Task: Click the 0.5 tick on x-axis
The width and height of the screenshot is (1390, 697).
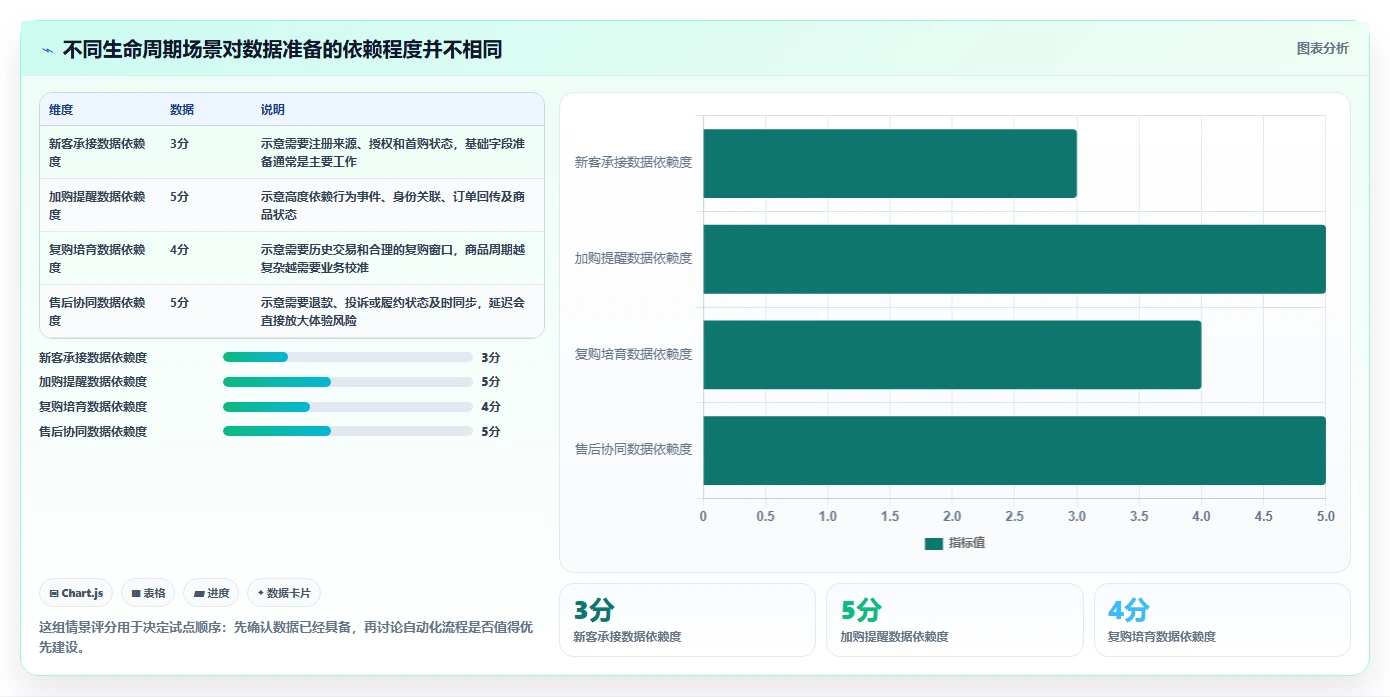Action: click(765, 516)
